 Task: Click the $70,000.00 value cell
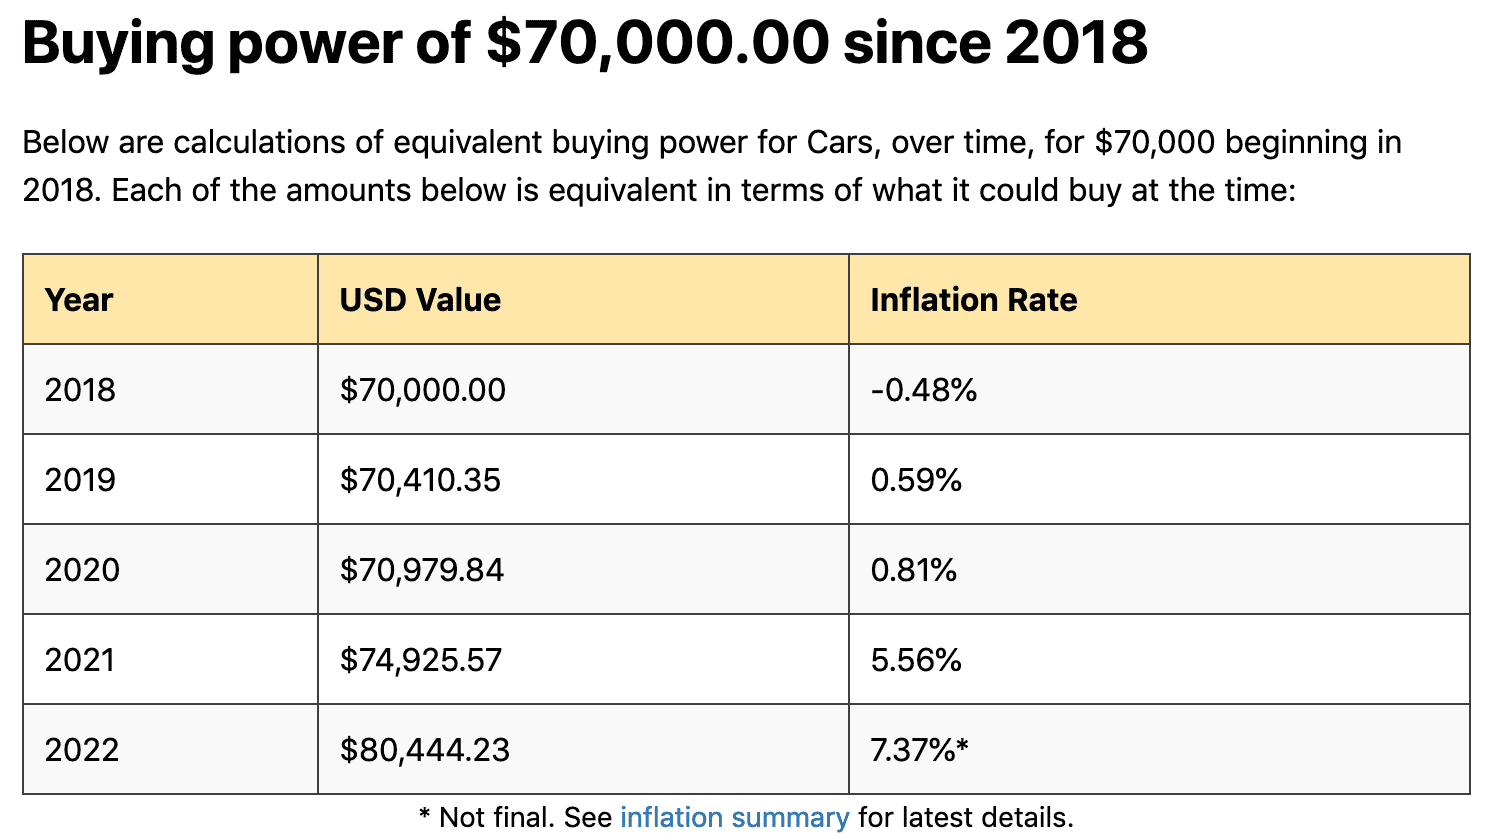coord(584,390)
